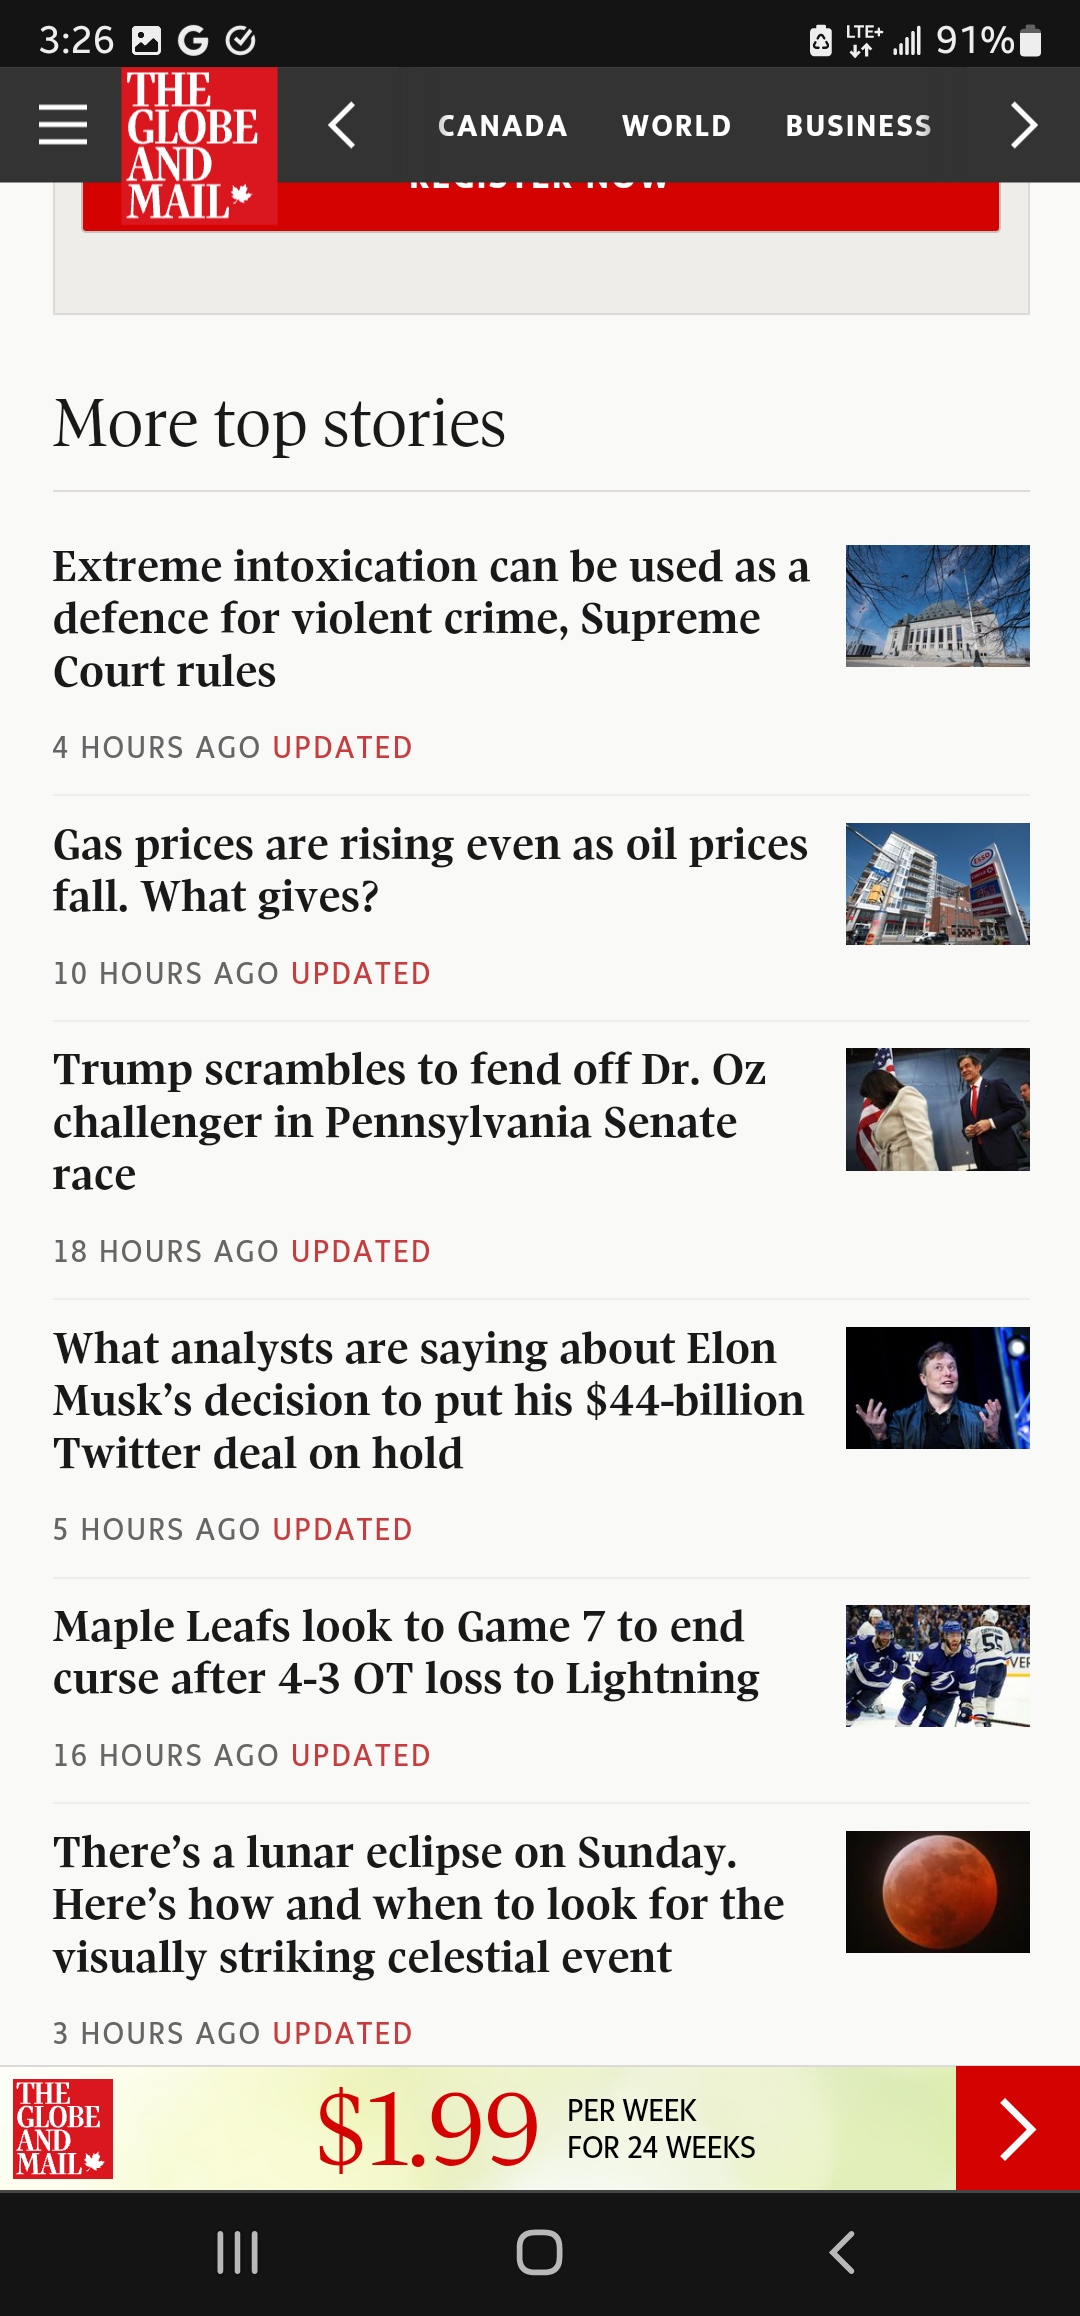
Task: Open the gas prices rising article
Action: click(430, 870)
